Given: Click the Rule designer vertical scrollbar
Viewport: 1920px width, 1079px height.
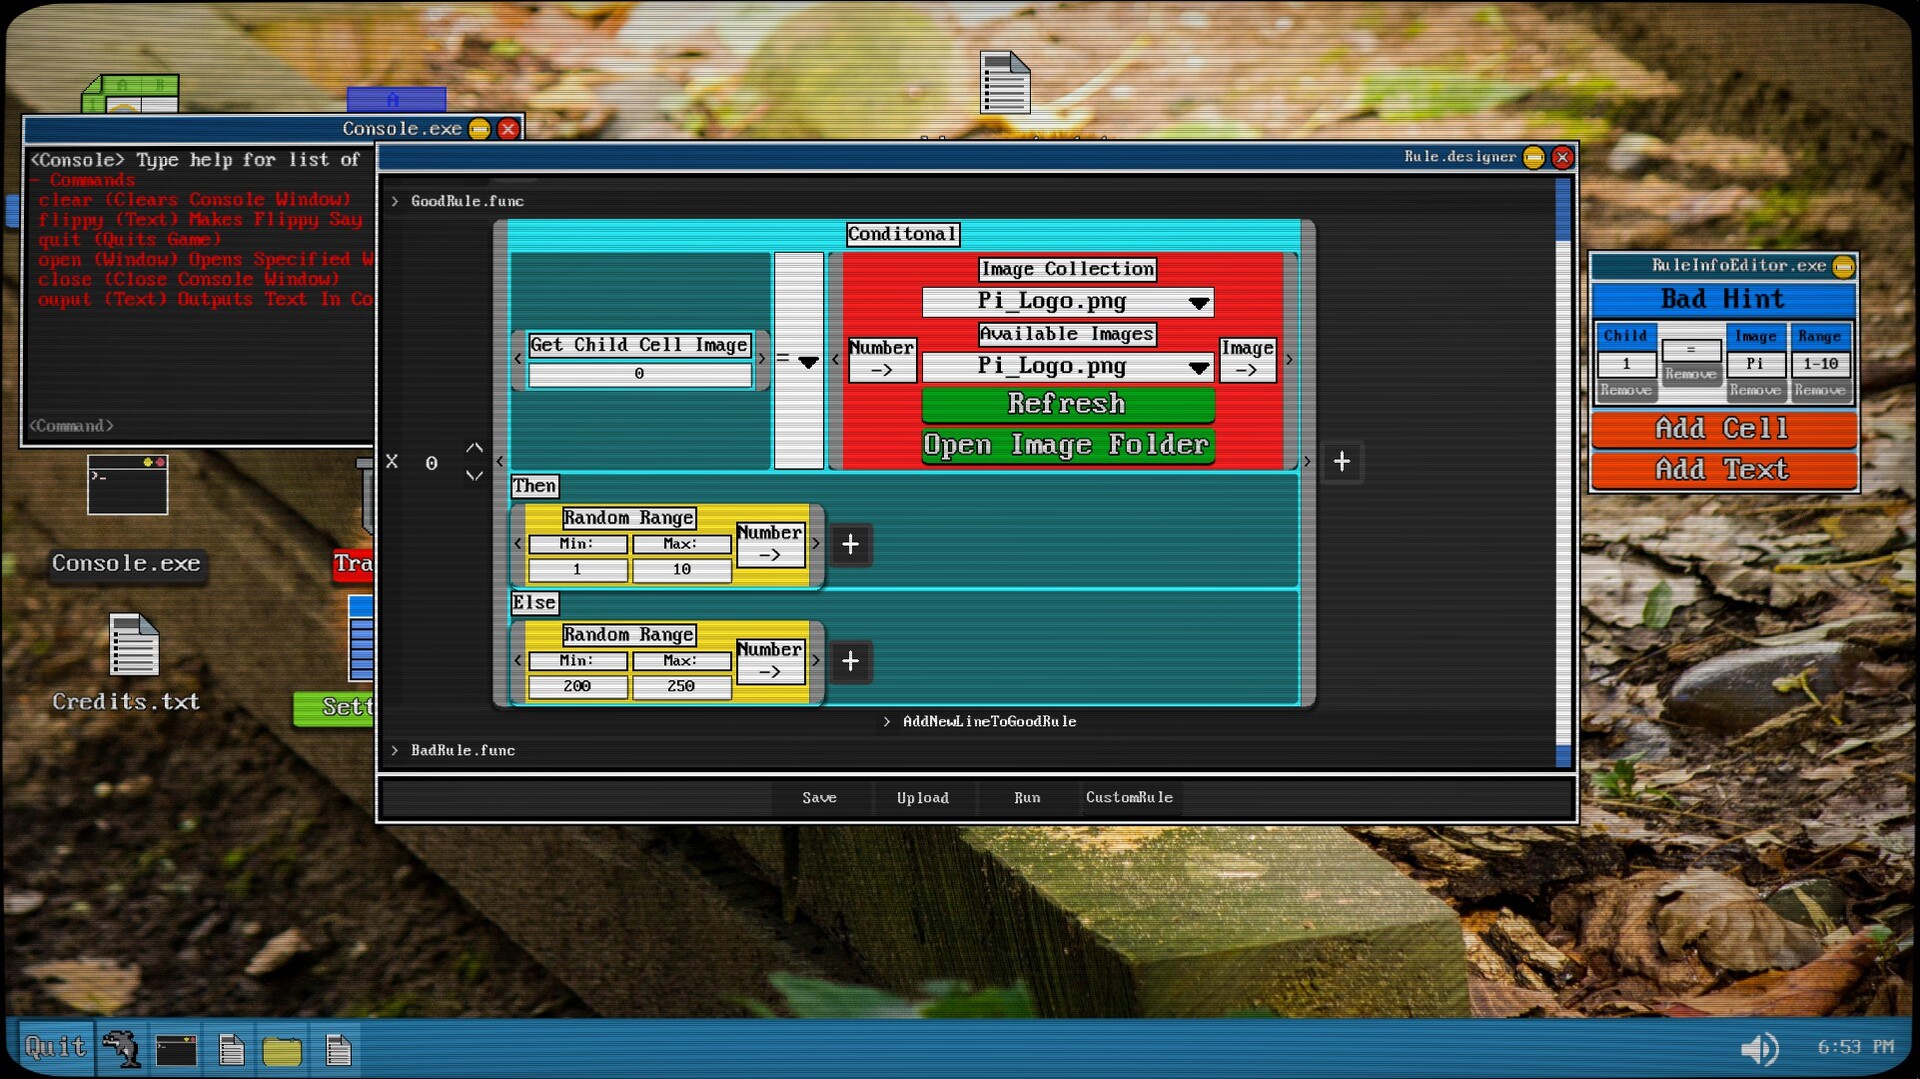Looking at the screenshot, I should click(1563, 470).
